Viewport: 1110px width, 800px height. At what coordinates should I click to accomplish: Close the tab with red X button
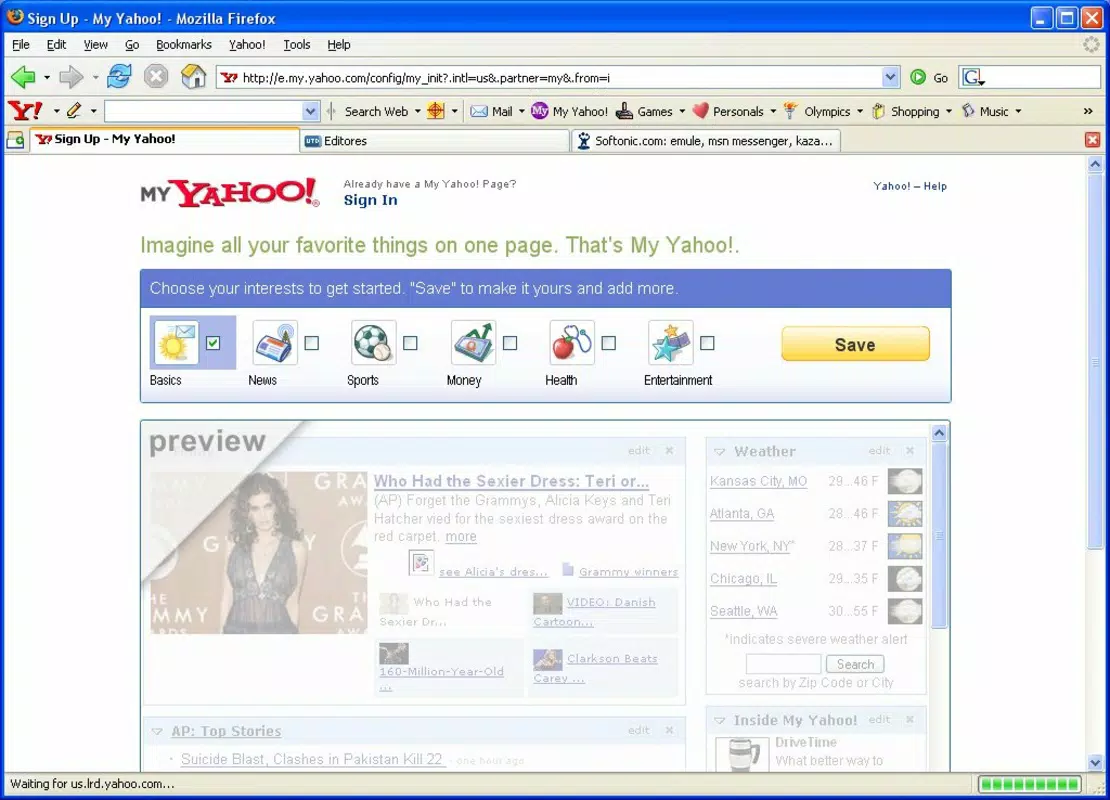(1092, 139)
